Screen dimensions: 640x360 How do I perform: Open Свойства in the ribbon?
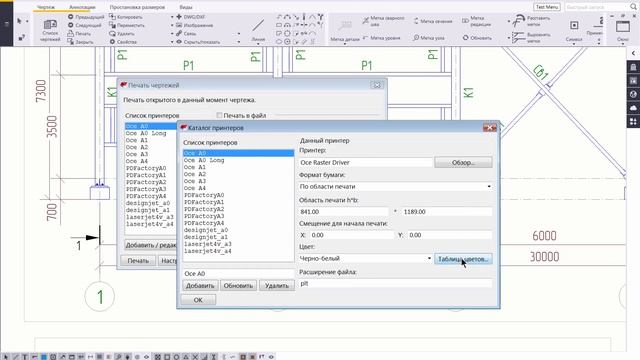click(x=123, y=42)
